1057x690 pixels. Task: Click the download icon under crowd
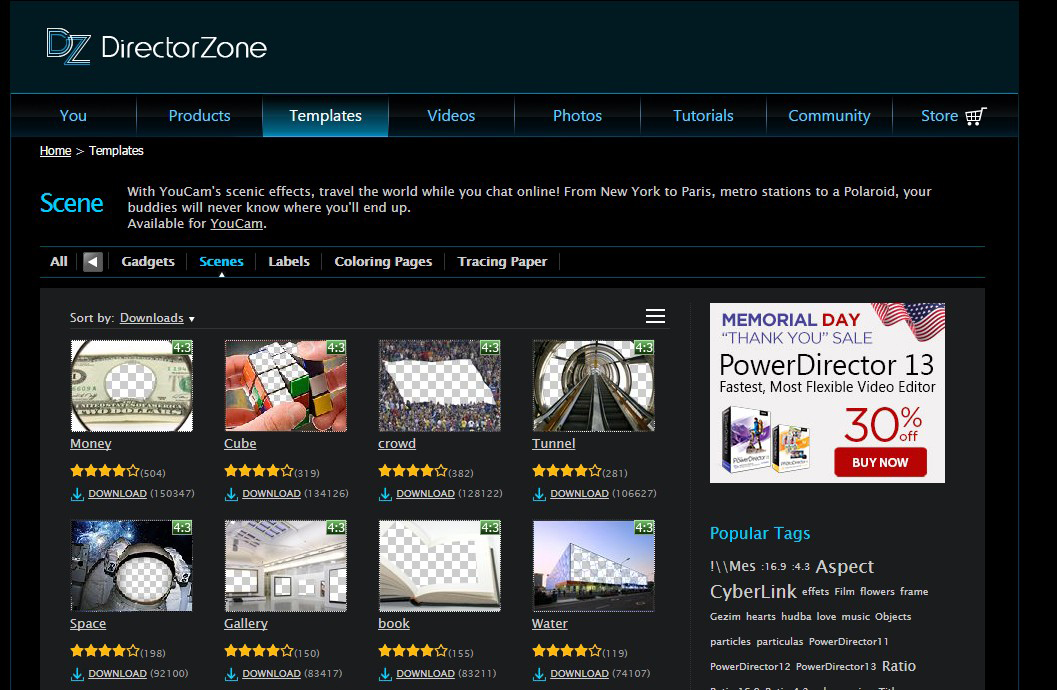pos(383,493)
